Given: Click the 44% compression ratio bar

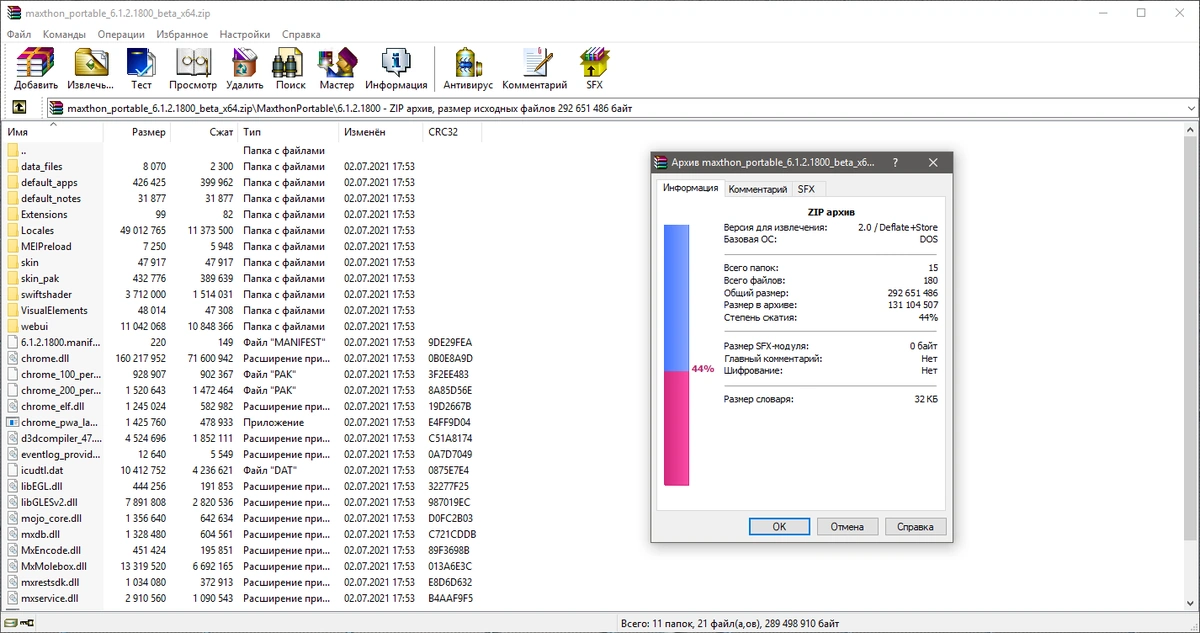Looking at the screenshot, I should (677, 355).
